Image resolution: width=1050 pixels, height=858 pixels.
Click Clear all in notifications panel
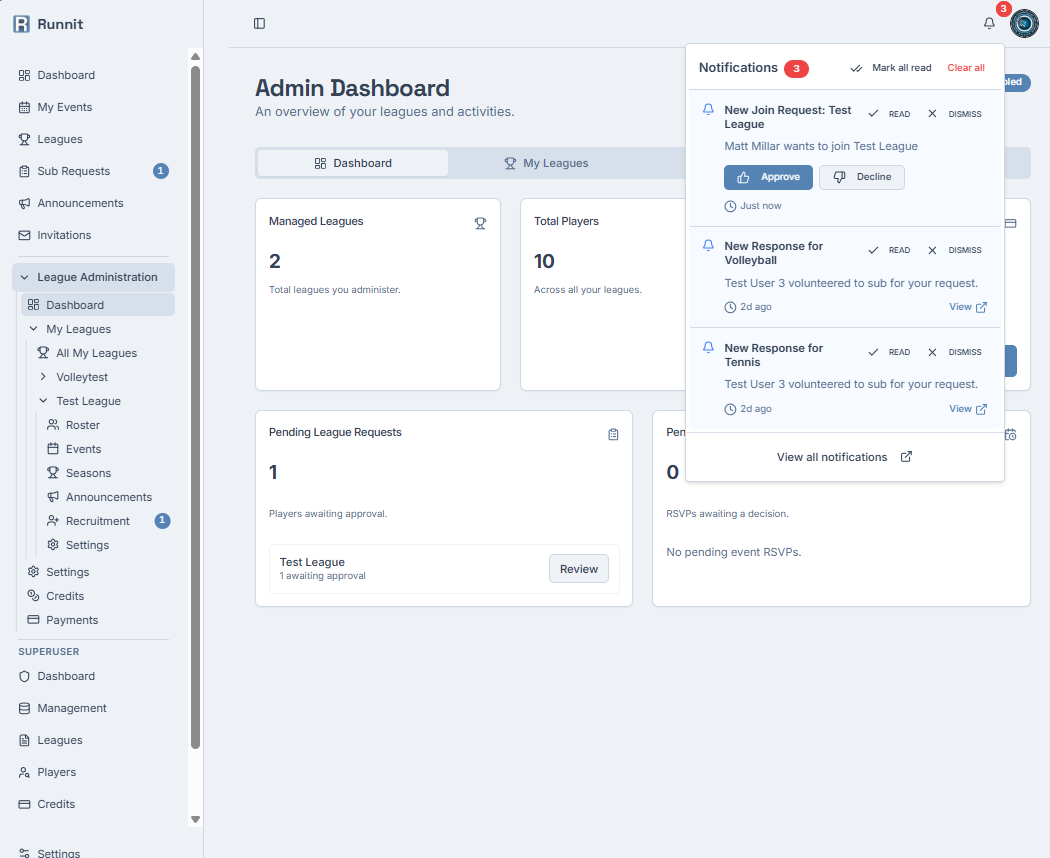pyautogui.click(x=966, y=68)
